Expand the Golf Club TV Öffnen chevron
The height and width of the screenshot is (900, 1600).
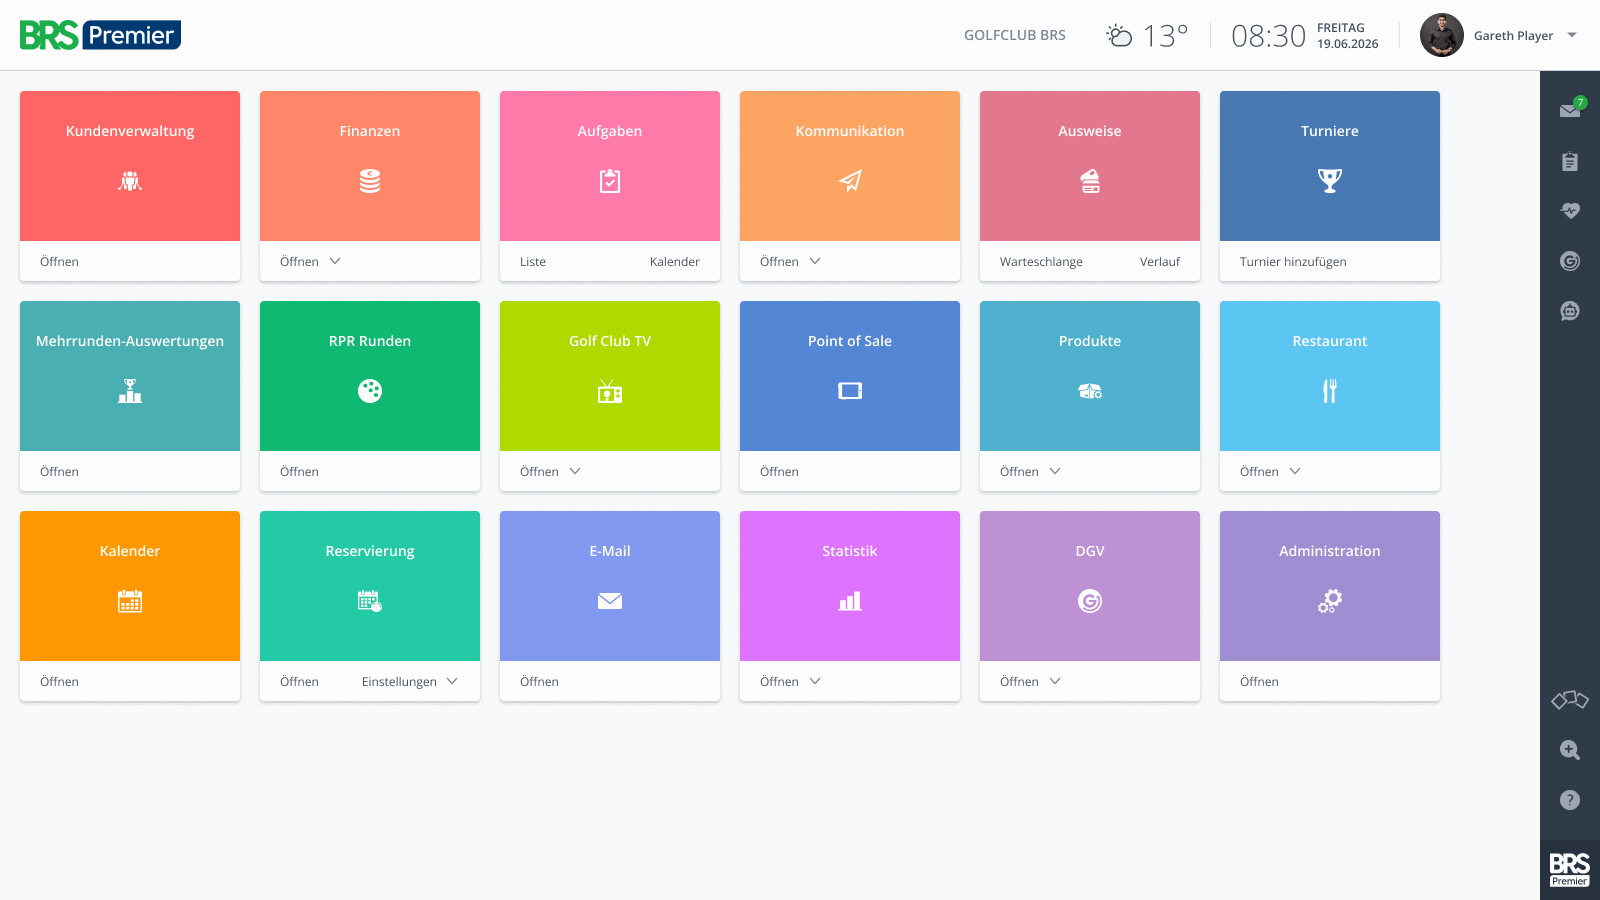[x=575, y=471]
